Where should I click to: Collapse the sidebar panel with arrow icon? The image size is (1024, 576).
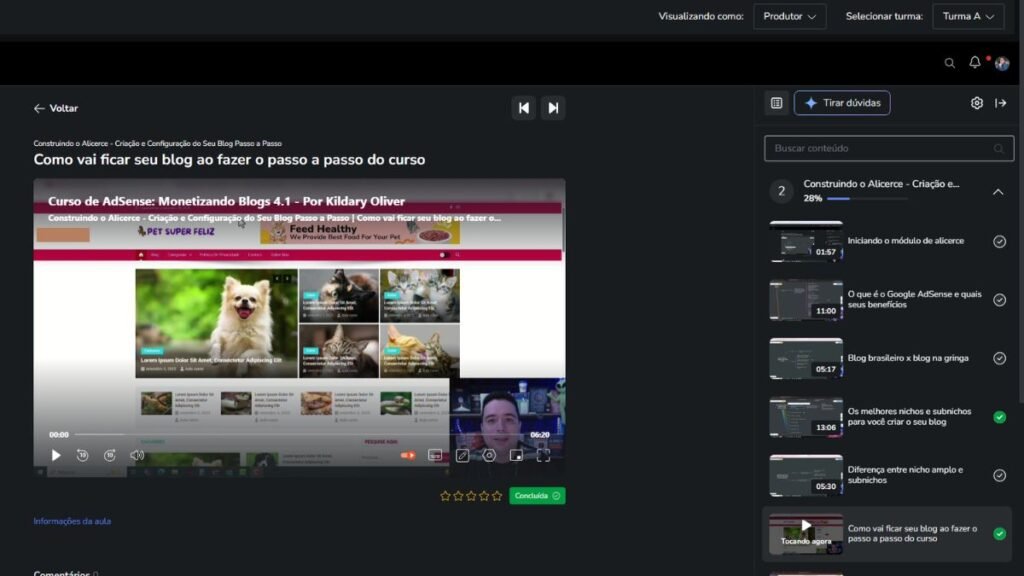point(1000,103)
